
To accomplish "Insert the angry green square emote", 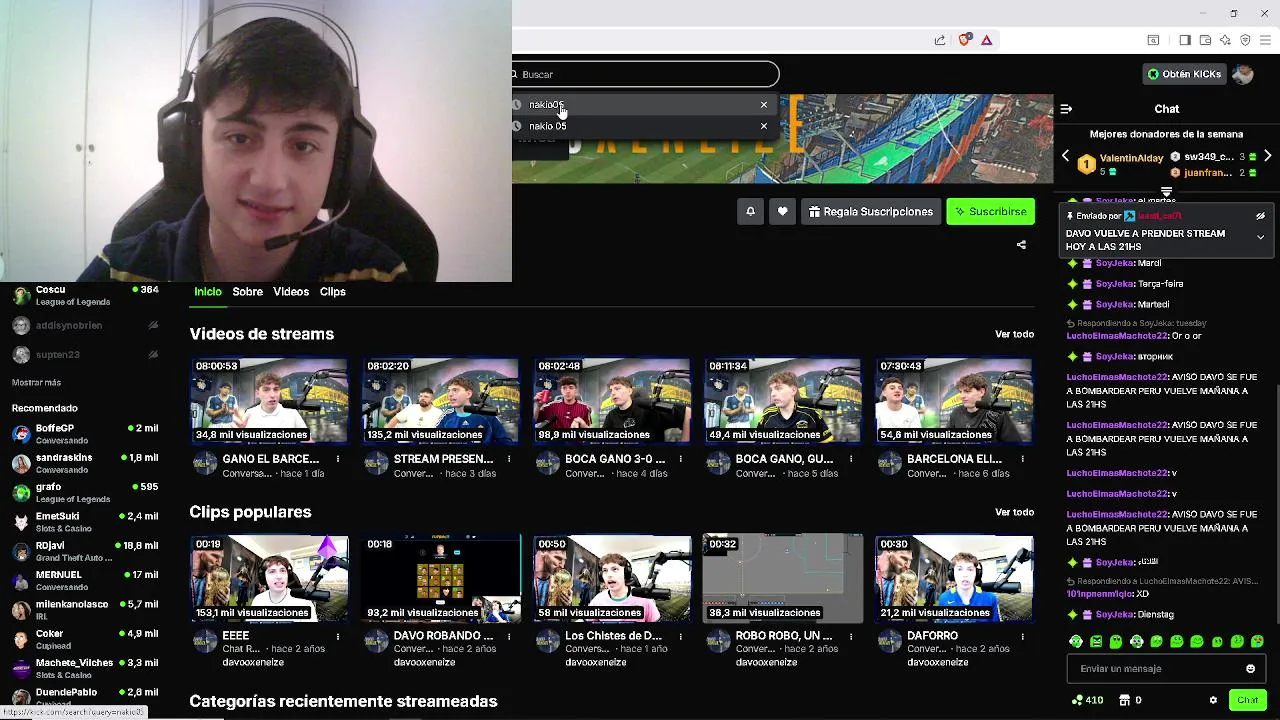I will (1096, 642).
